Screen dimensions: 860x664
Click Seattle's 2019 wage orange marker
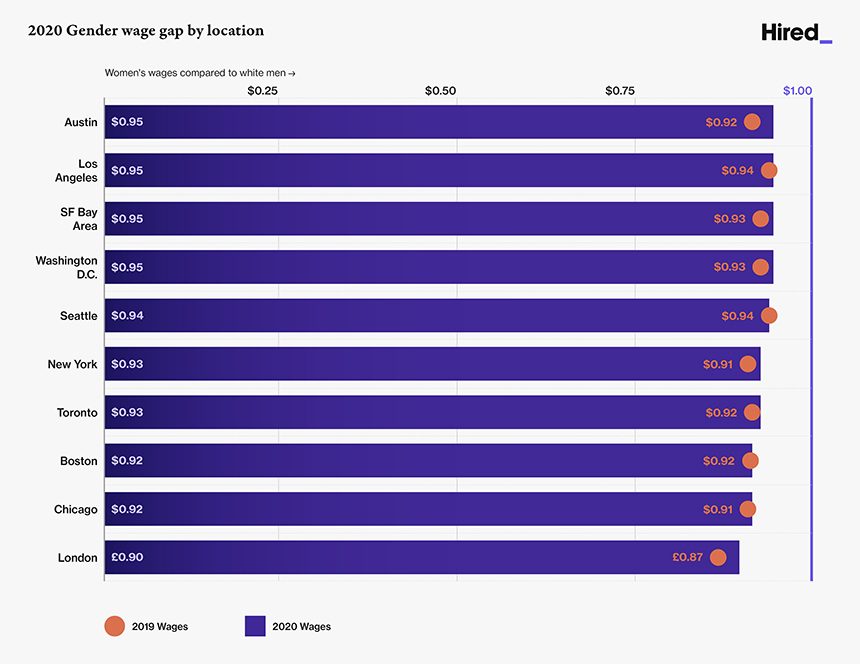pos(768,316)
